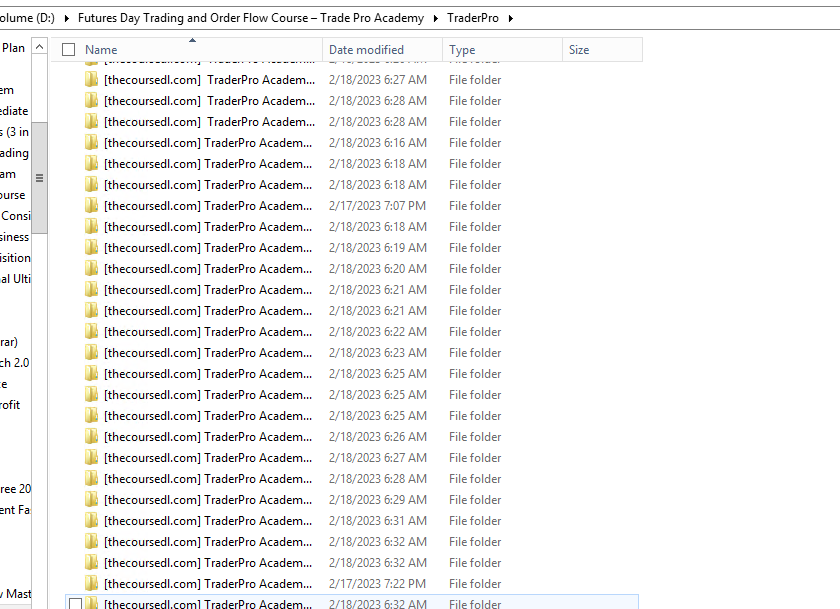Click the date "2/18/2023 6:20 AM"
Screen dimensions: 840x609
pyautogui.click(x=378, y=268)
